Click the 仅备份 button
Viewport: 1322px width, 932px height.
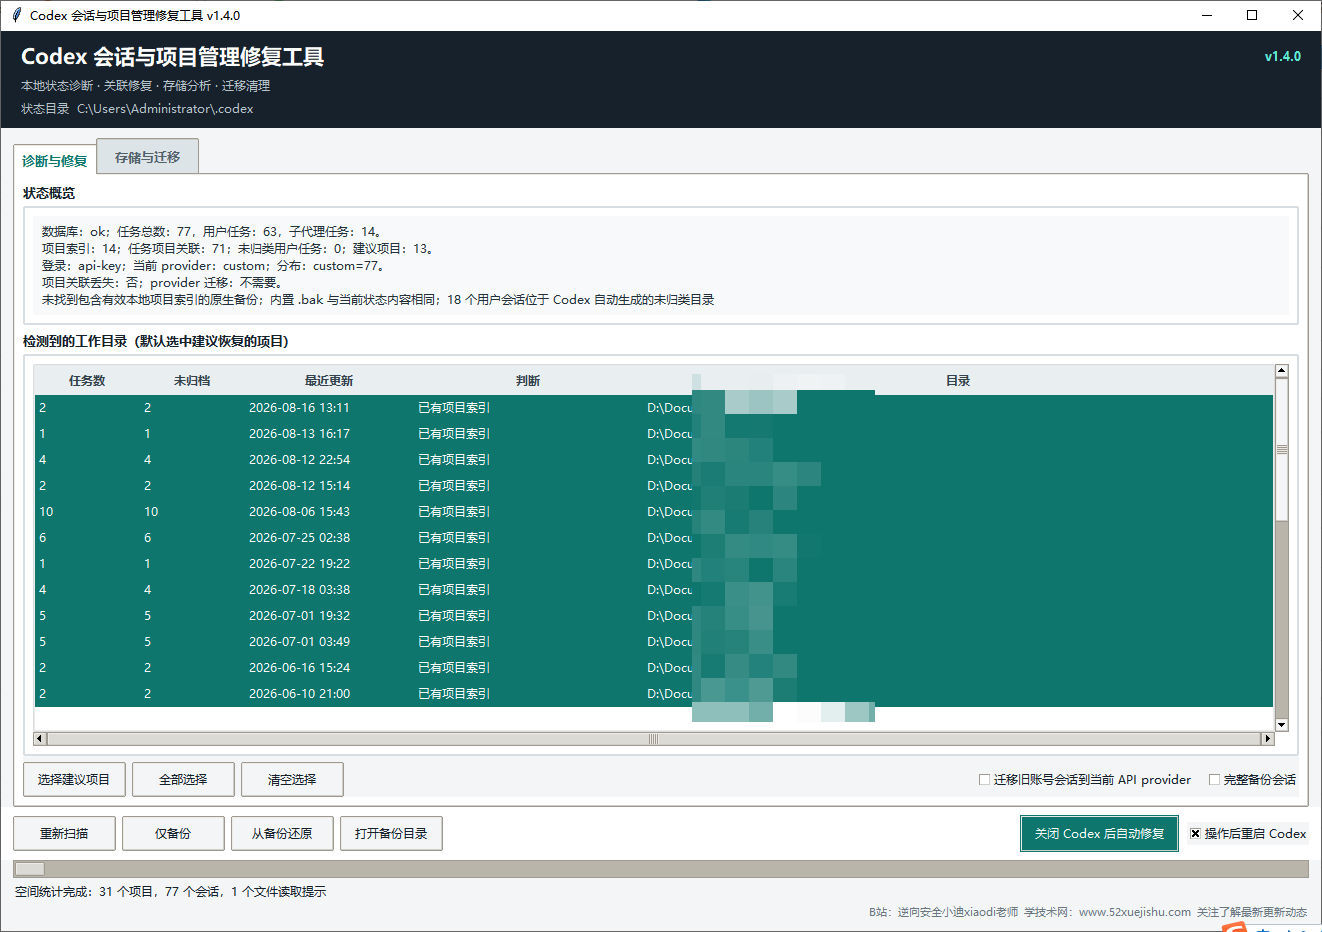click(x=173, y=833)
